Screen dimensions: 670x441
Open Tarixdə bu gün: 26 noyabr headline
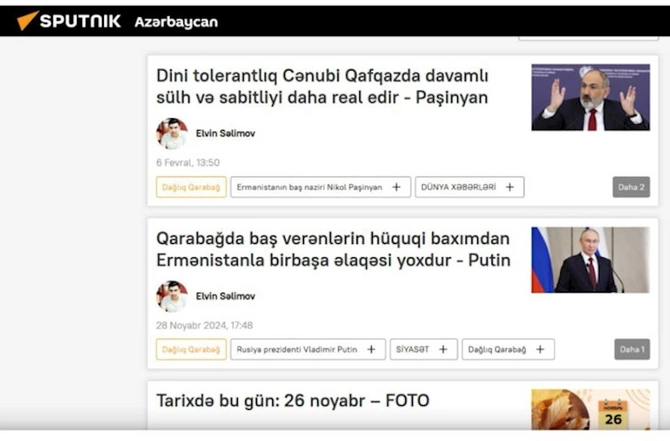[x=293, y=401]
